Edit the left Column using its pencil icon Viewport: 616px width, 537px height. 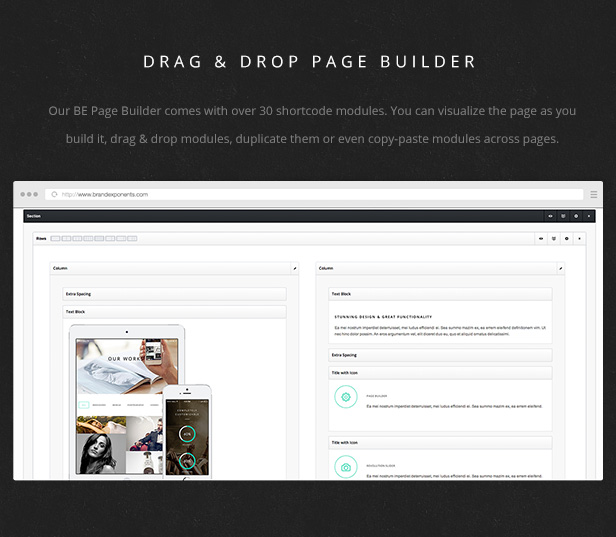point(295,268)
